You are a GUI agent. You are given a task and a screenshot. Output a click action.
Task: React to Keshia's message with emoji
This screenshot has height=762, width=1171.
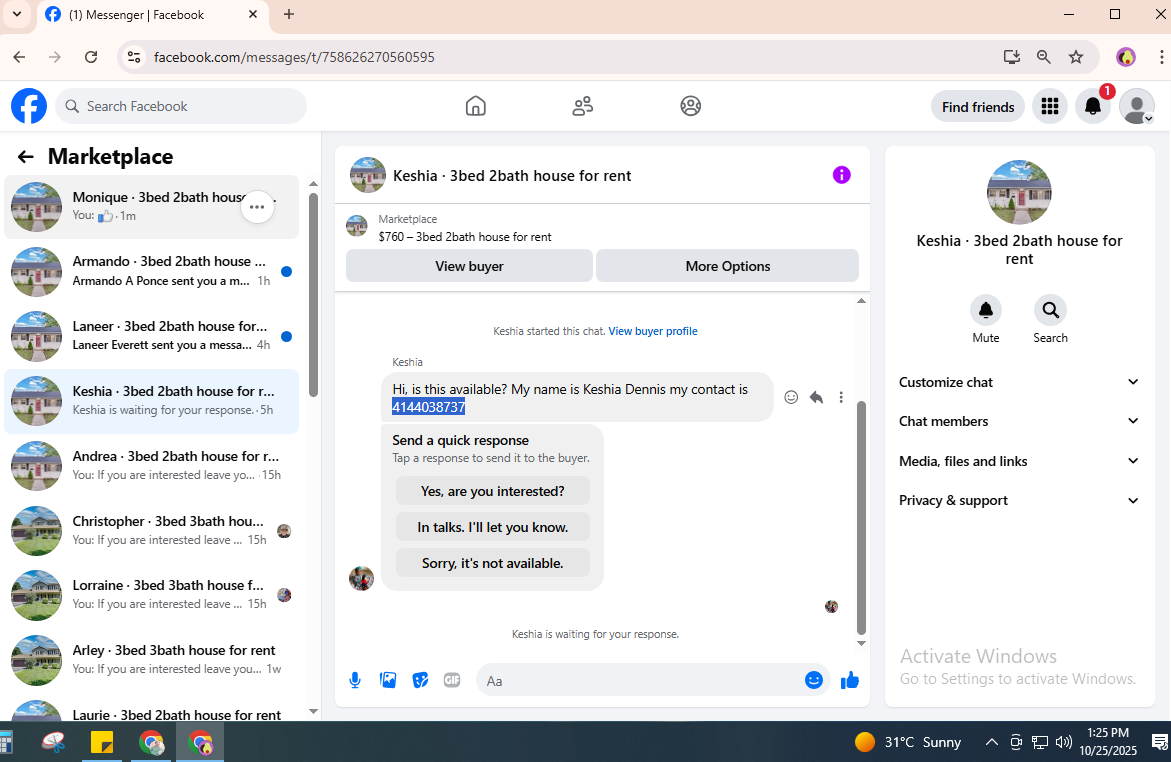pos(791,397)
